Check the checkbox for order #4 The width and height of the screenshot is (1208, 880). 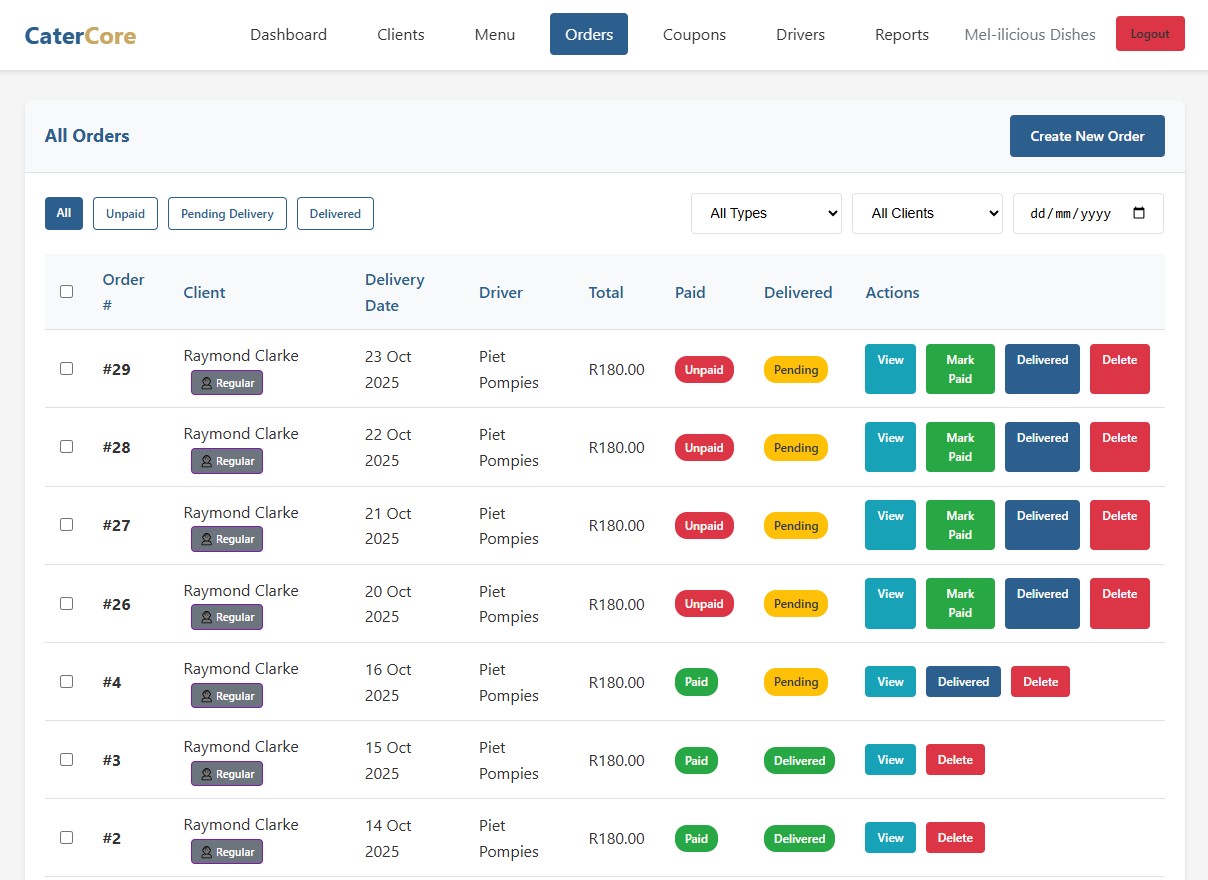coord(66,681)
